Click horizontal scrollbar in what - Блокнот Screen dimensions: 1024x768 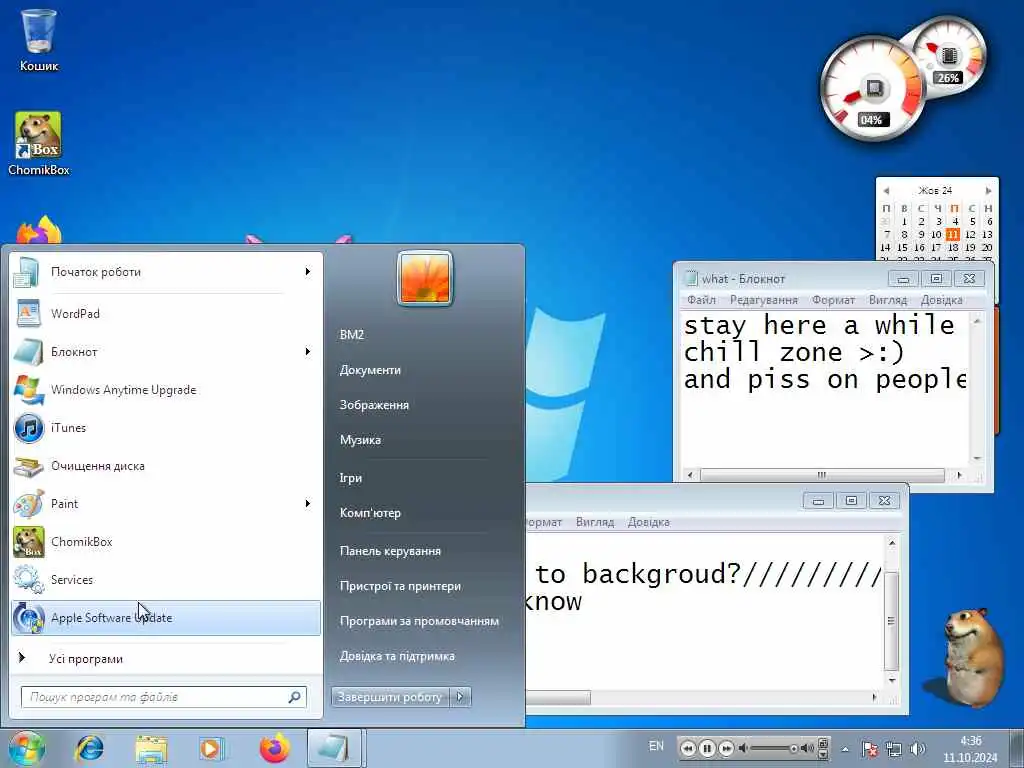(x=824, y=475)
